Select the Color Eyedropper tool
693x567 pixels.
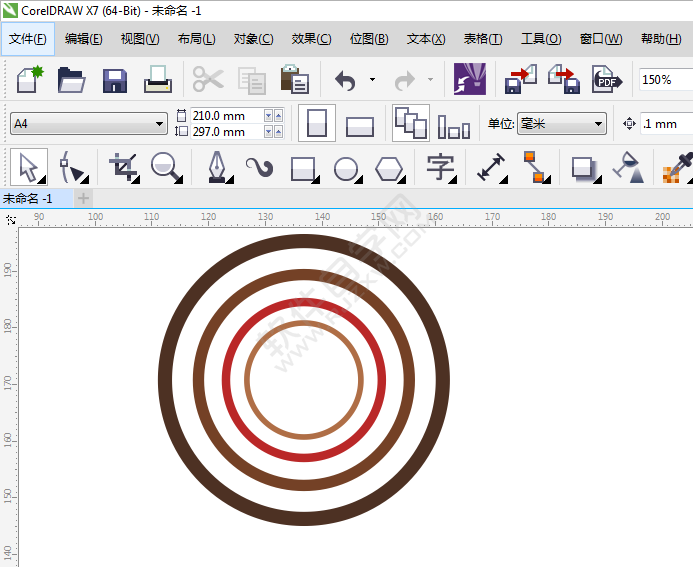pos(677,167)
